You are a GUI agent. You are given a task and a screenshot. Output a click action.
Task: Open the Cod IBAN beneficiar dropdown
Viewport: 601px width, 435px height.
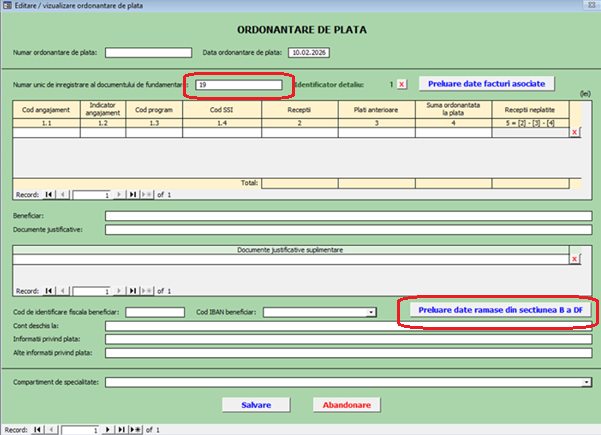371,312
